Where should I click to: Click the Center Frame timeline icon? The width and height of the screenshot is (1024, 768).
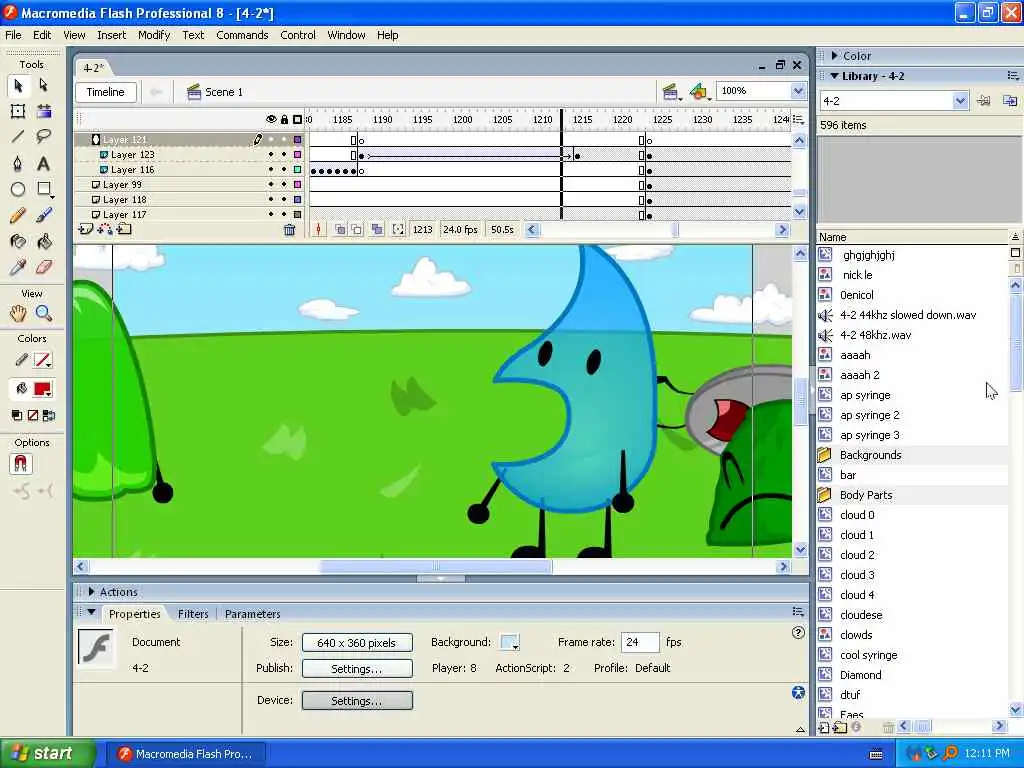pos(318,230)
